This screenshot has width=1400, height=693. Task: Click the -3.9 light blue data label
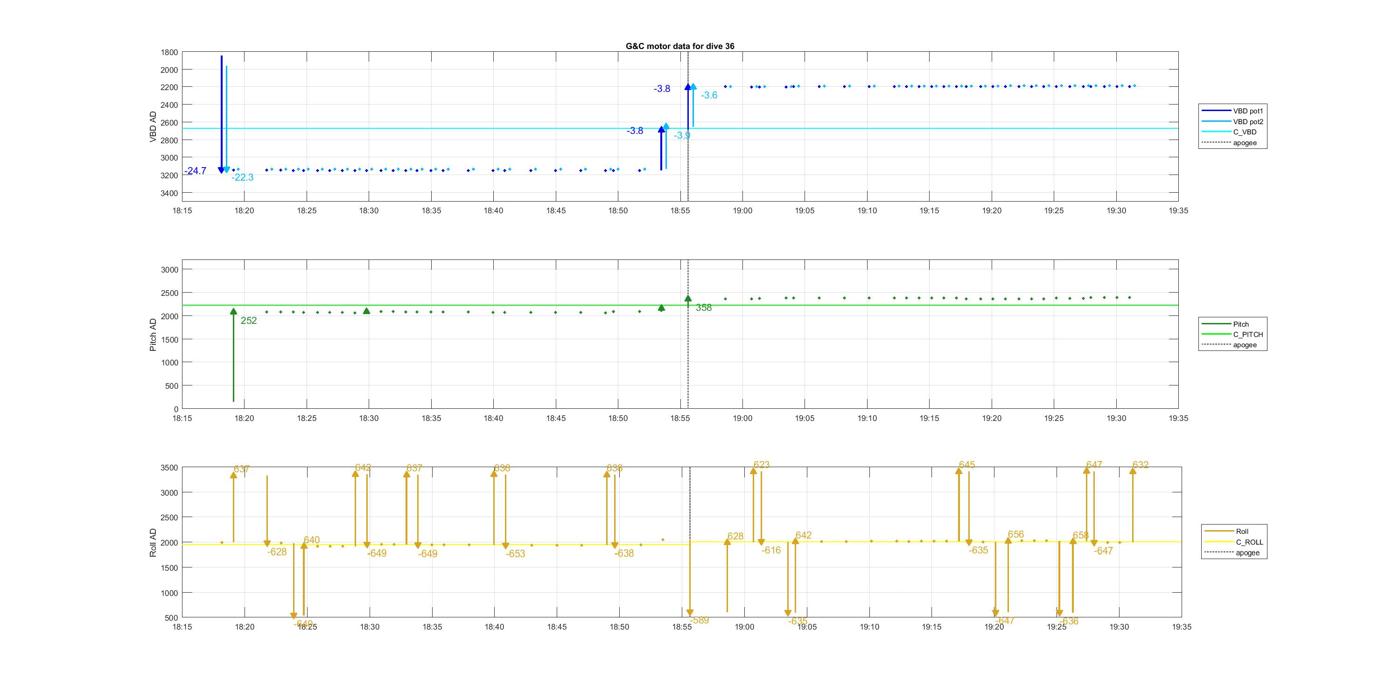point(681,135)
